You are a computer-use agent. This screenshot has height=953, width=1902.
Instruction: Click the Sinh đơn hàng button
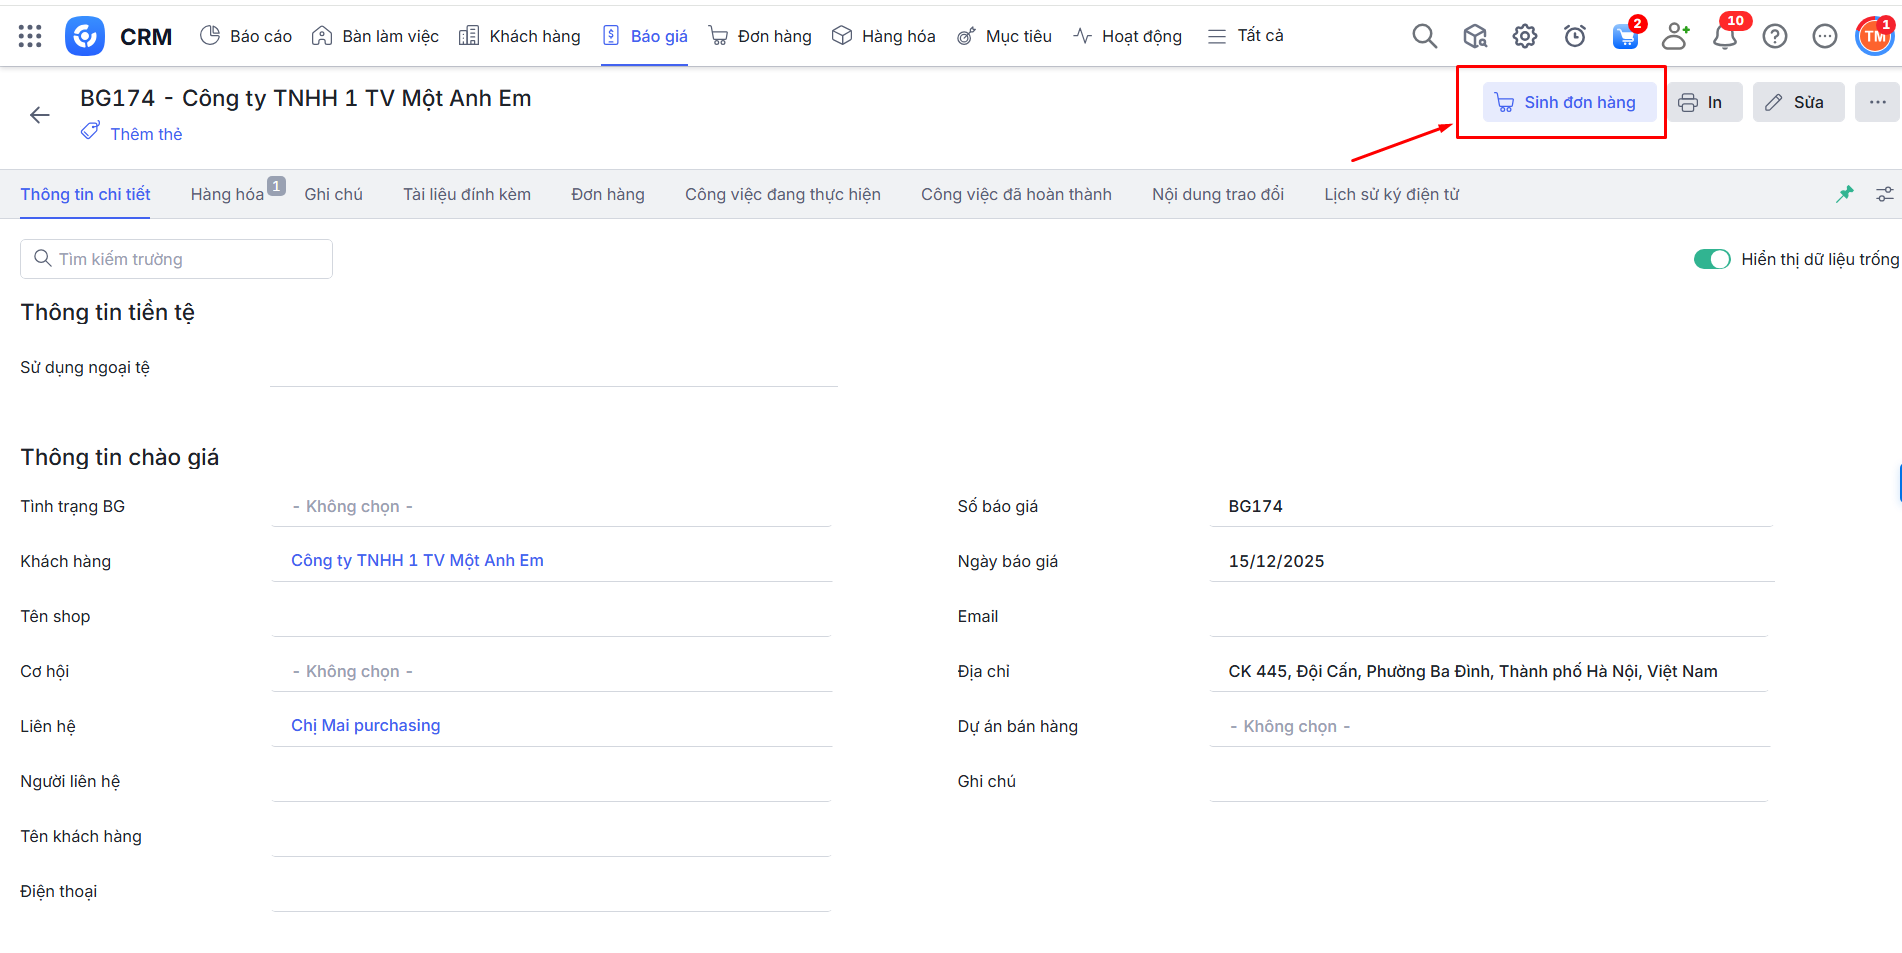pyautogui.click(x=1568, y=102)
